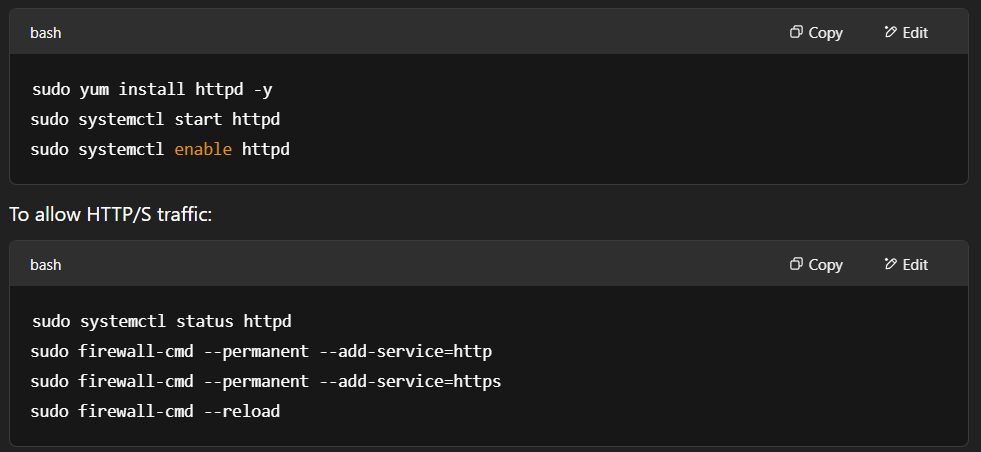Click the '-y' flag in the install command

(x=263, y=91)
